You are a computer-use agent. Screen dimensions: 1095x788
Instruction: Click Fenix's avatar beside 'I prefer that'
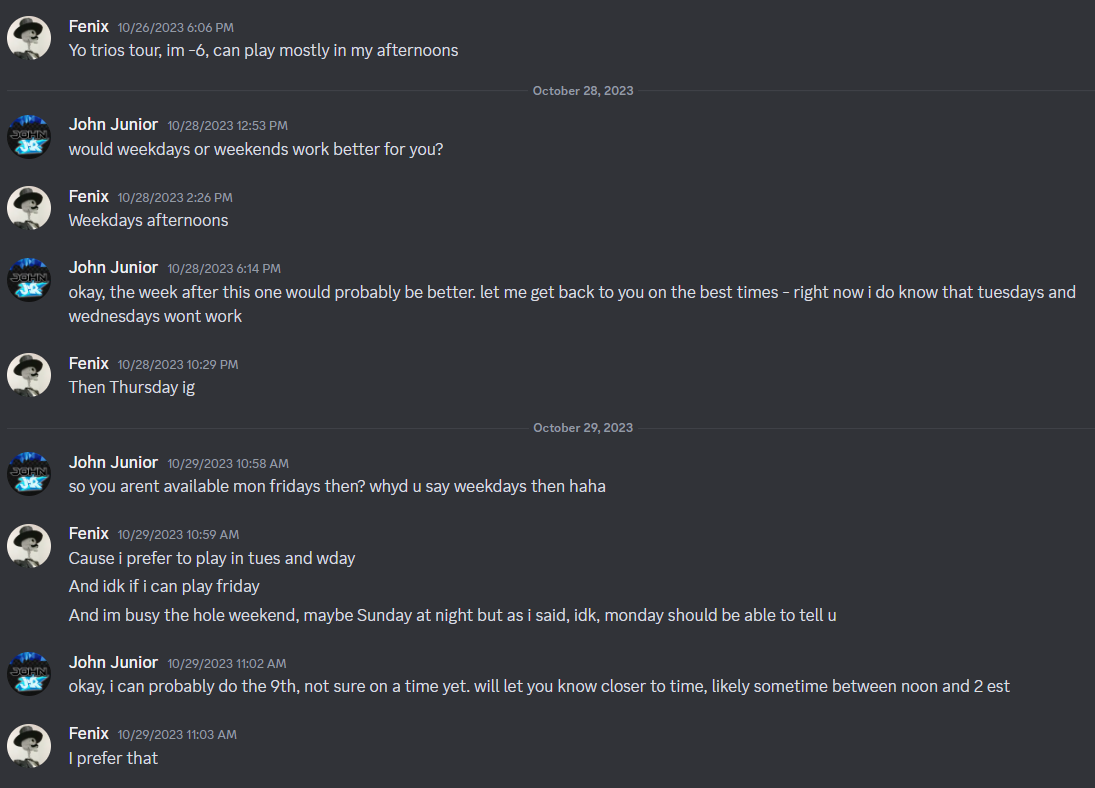[29, 745]
